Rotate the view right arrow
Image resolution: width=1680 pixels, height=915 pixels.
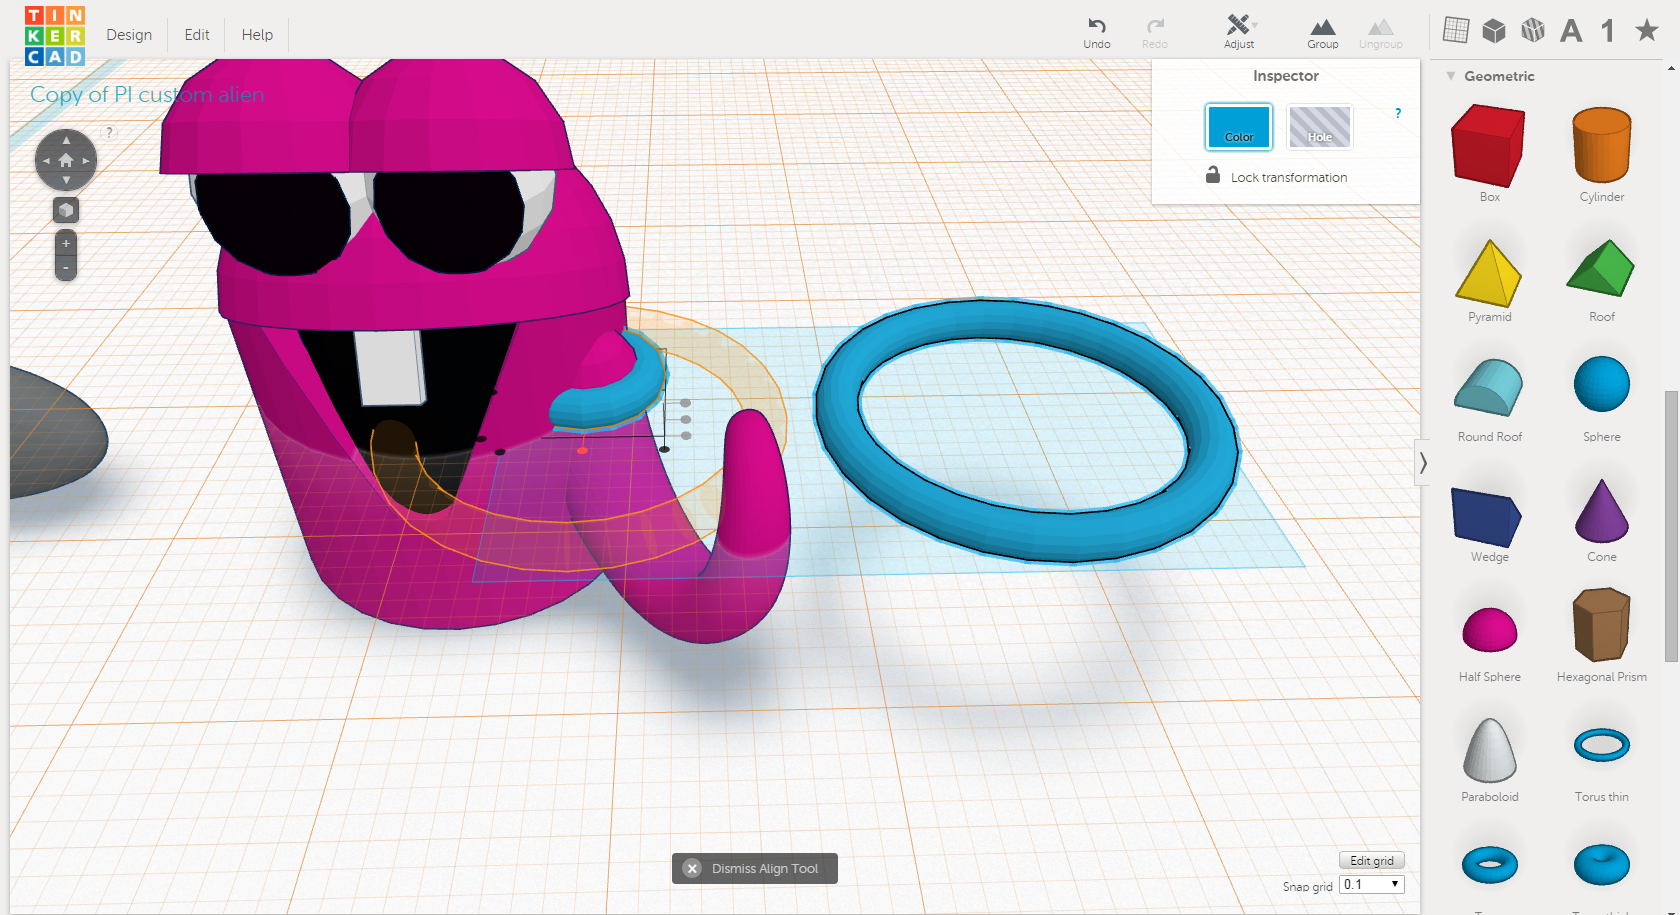[87, 161]
